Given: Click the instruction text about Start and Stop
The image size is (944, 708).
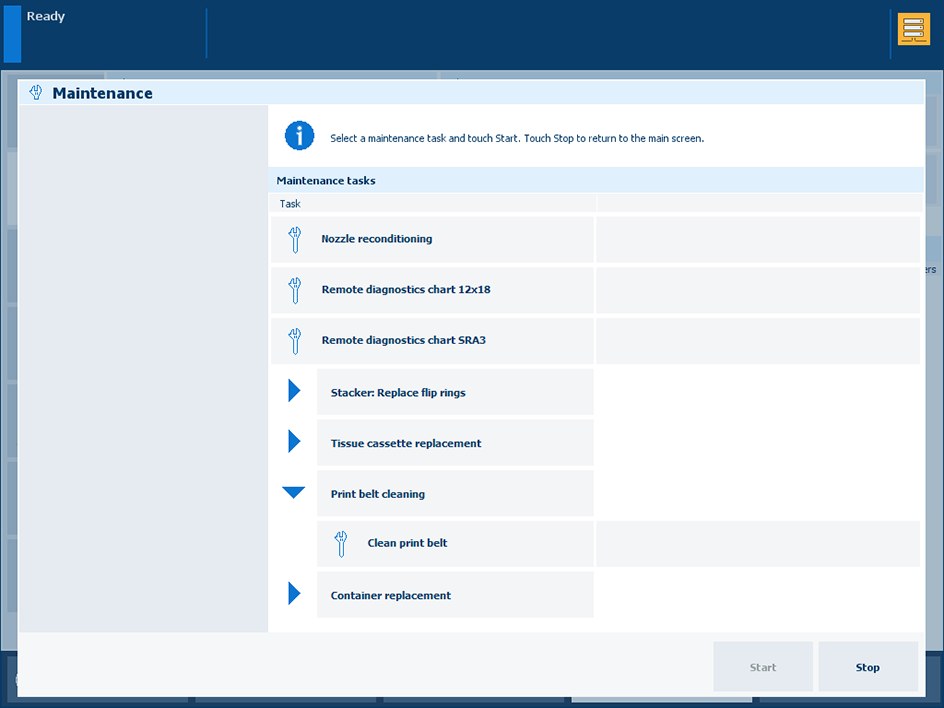Looking at the screenshot, I should (517, 138).
